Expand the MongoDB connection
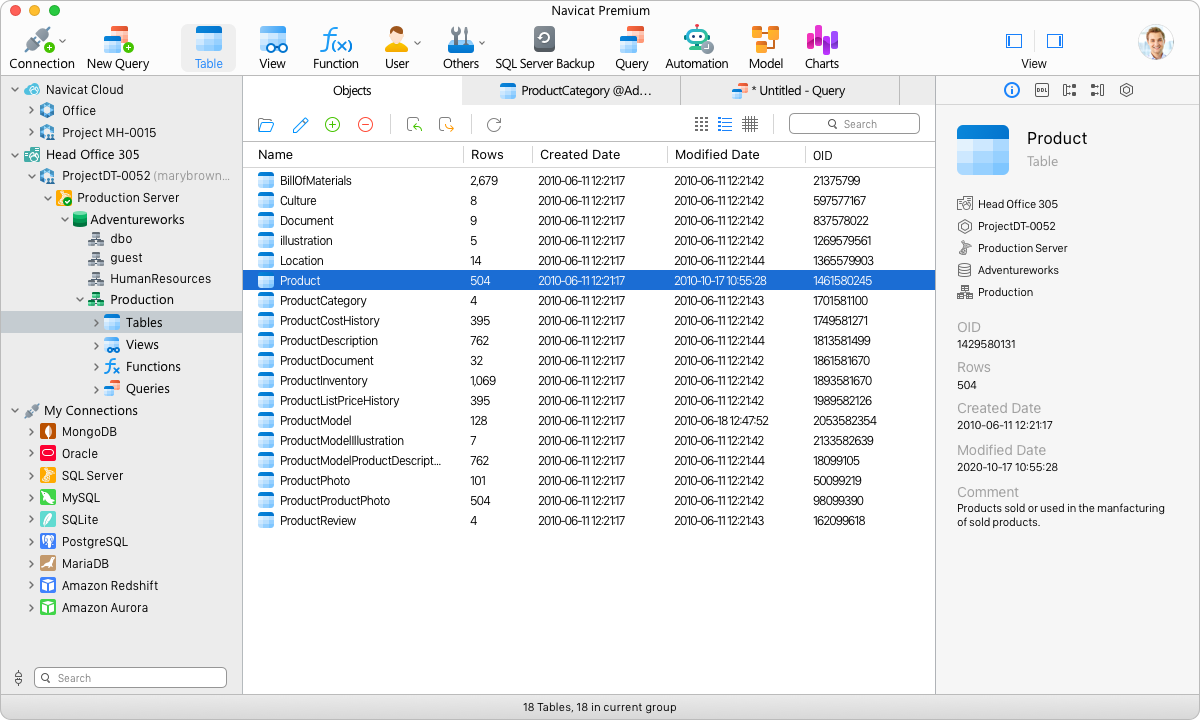Screen dimensions: 1200x720 (x=30, y=431)
